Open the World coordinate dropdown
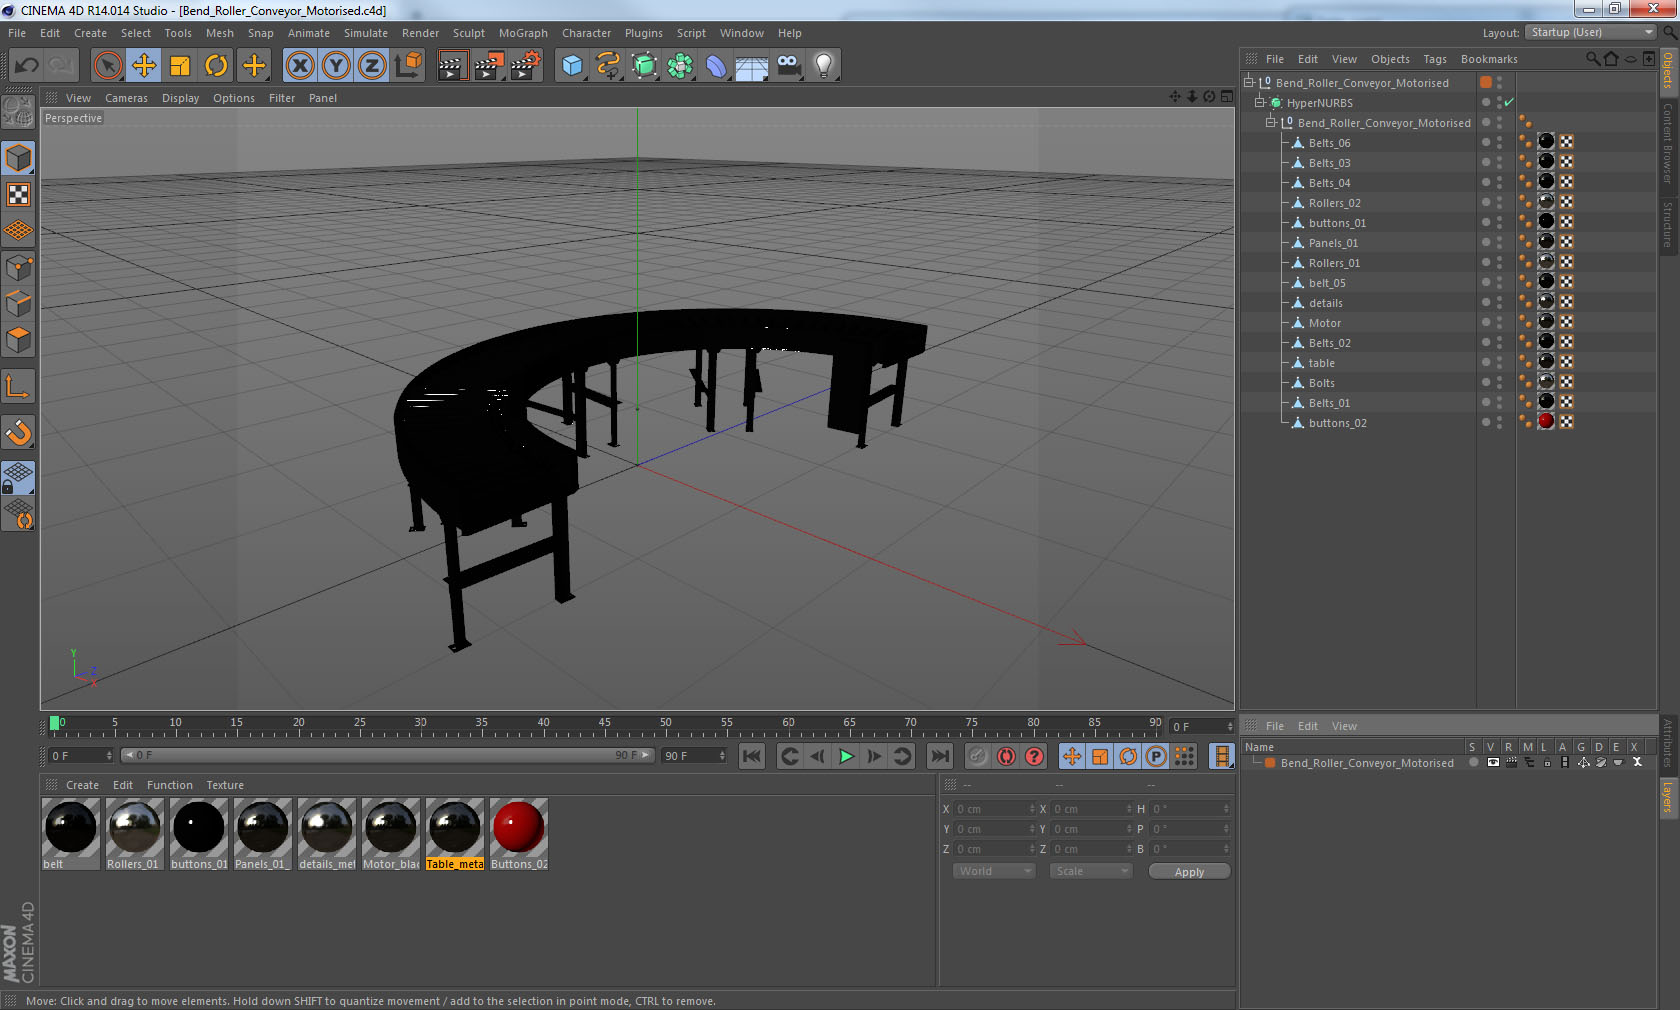Screen dimensions: 1680x1010 pyautogui.click(x=994, y=871)
